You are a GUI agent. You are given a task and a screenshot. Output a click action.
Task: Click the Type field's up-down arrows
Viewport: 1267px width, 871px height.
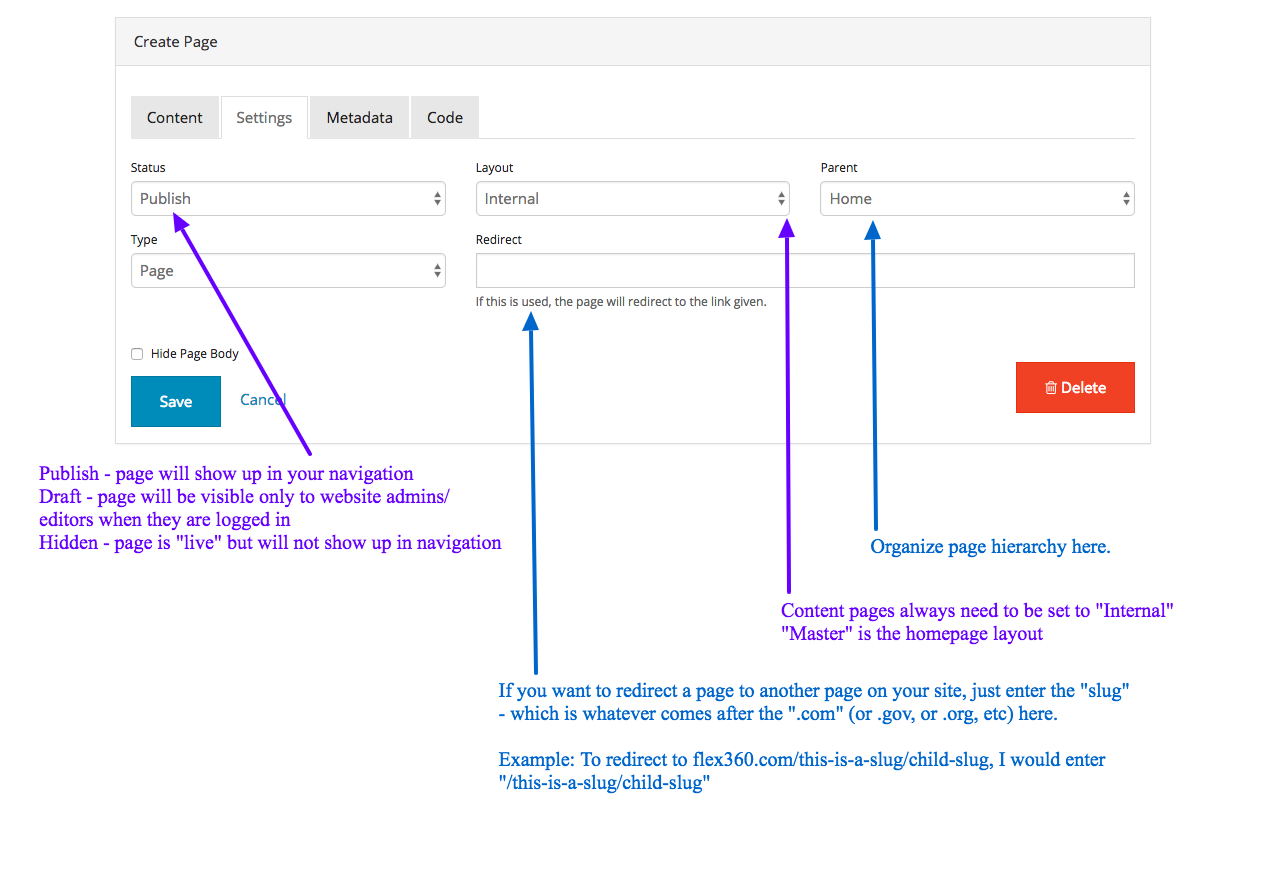[437, 271]
